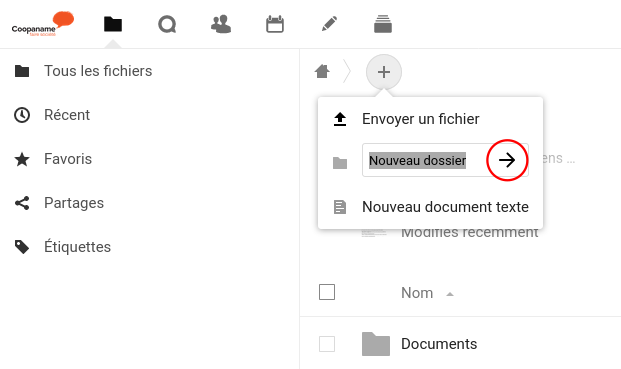
Task: Tick the select-all files checkbox
Action: tap(327, 292)
